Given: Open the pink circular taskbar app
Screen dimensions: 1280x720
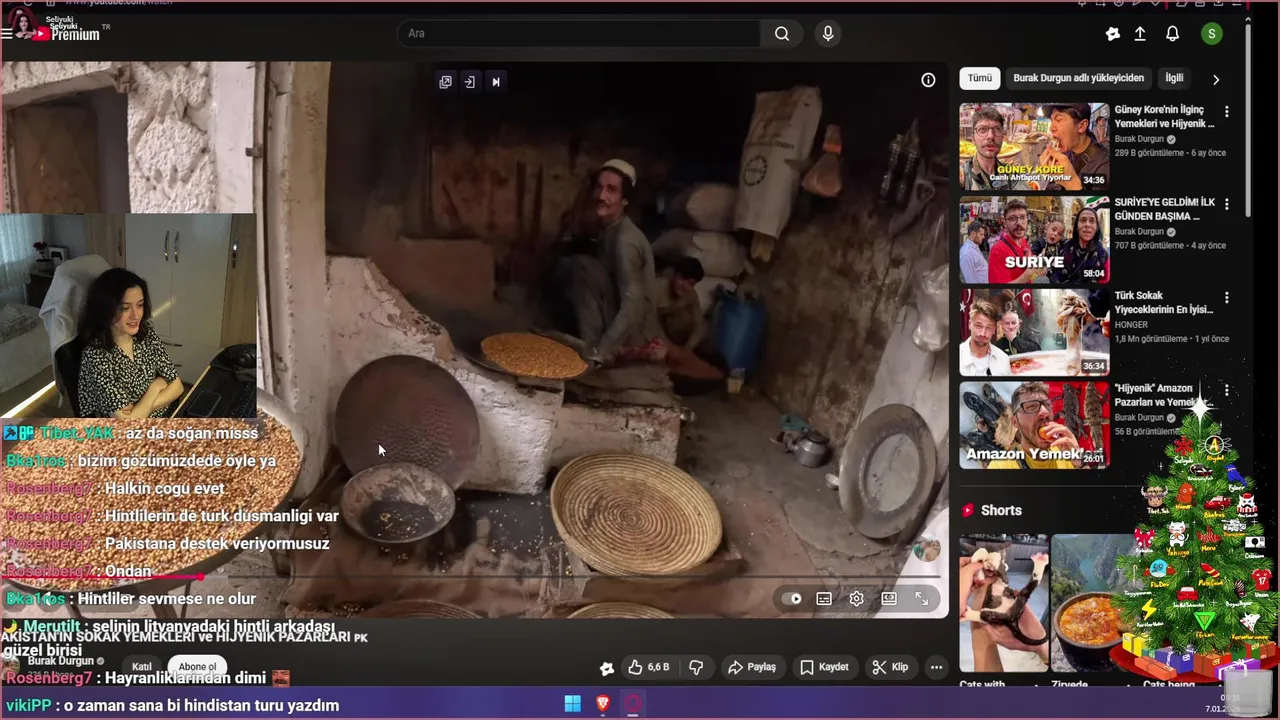Looking at the screenshot, I should pyautogui.click(x=633, y=703).
